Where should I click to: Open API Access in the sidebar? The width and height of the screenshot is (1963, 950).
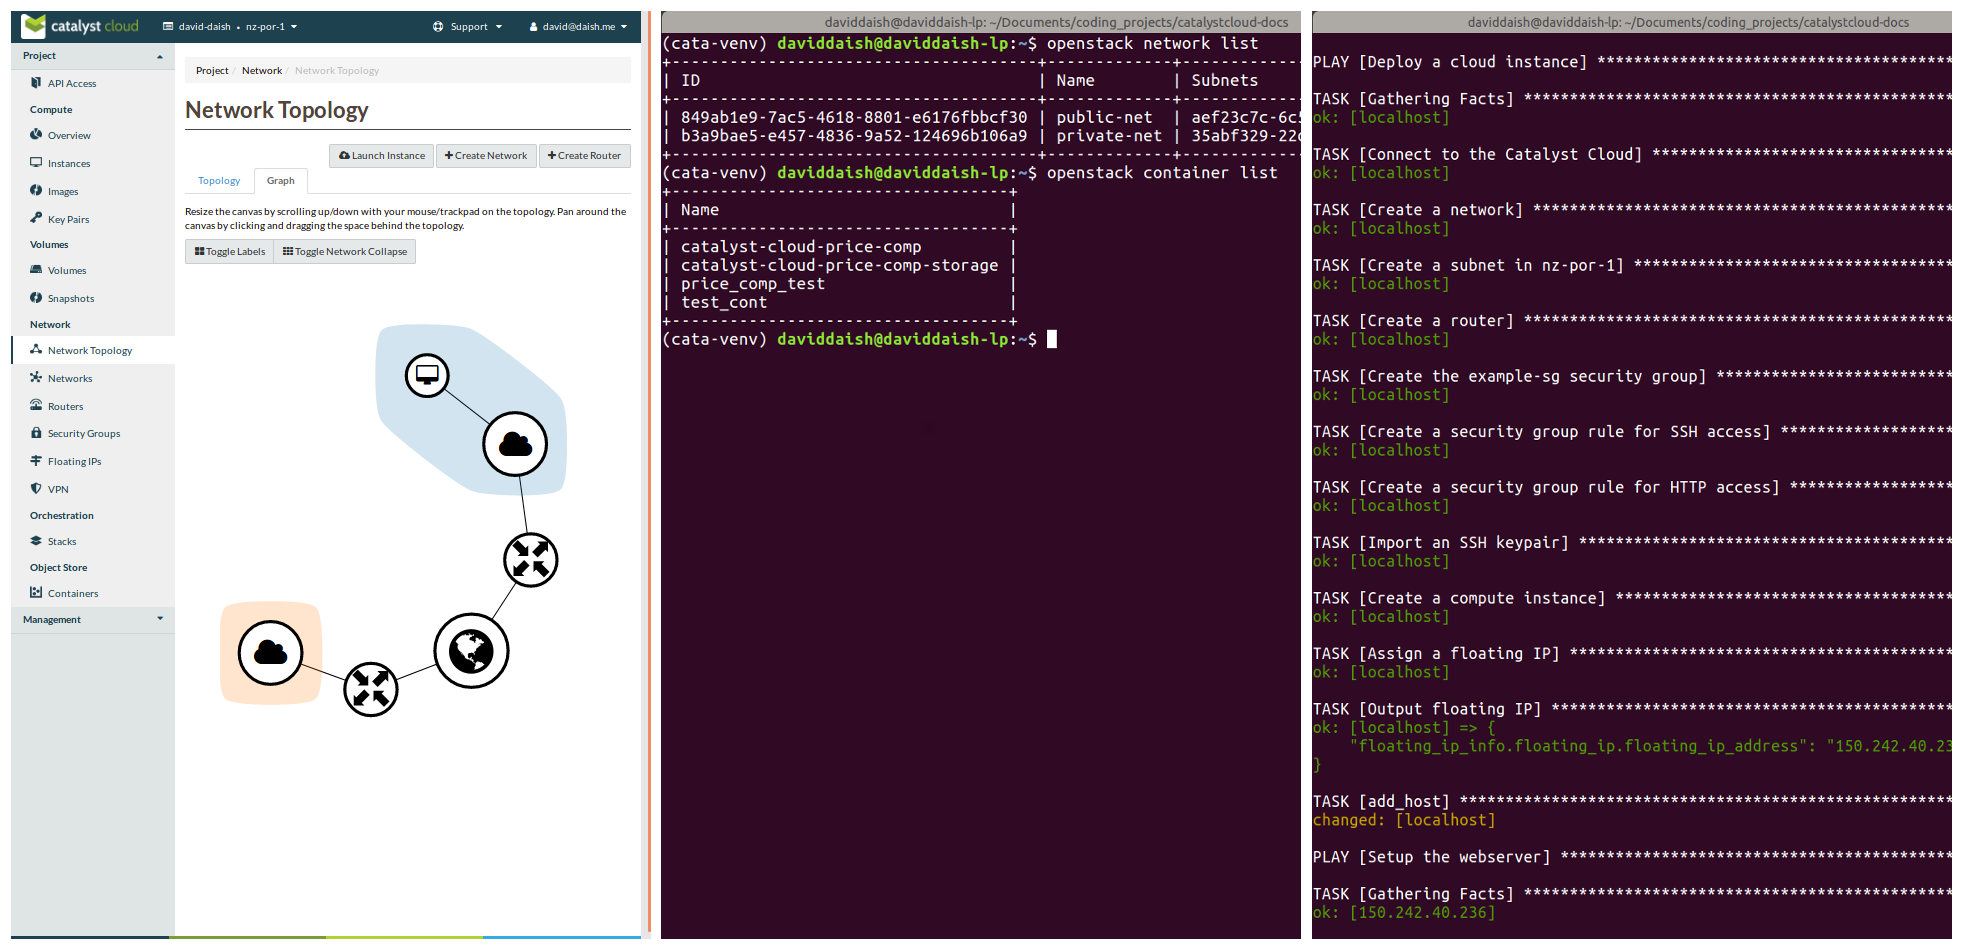click(x=64, y=83)
